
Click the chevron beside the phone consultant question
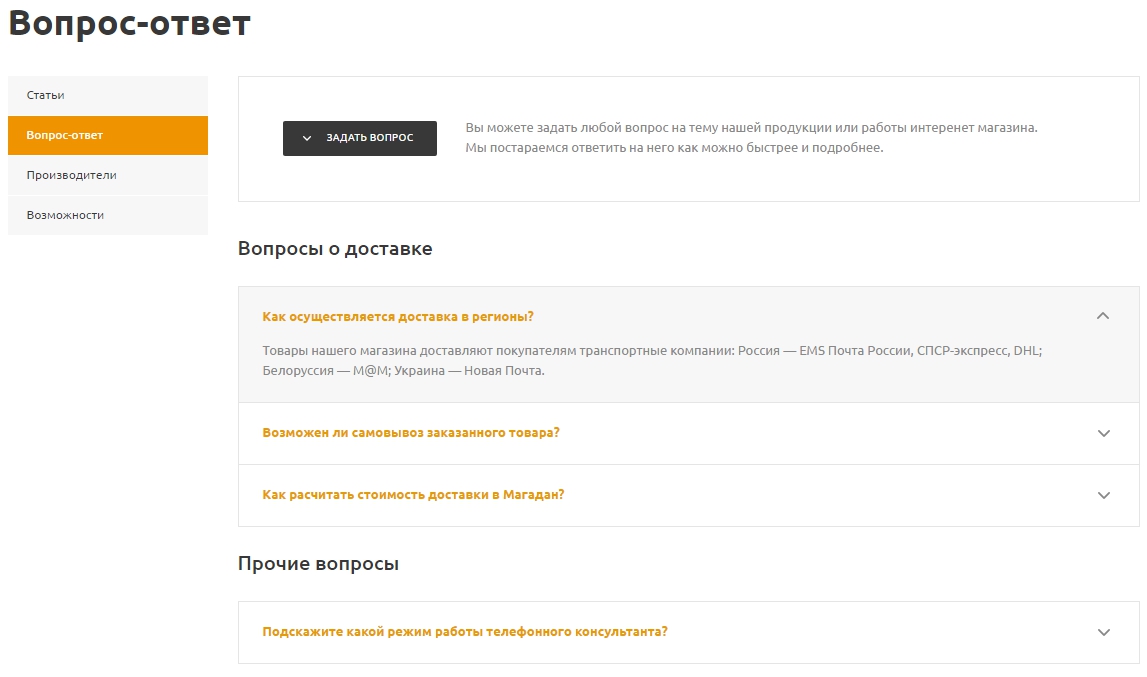coord(1104,632)
